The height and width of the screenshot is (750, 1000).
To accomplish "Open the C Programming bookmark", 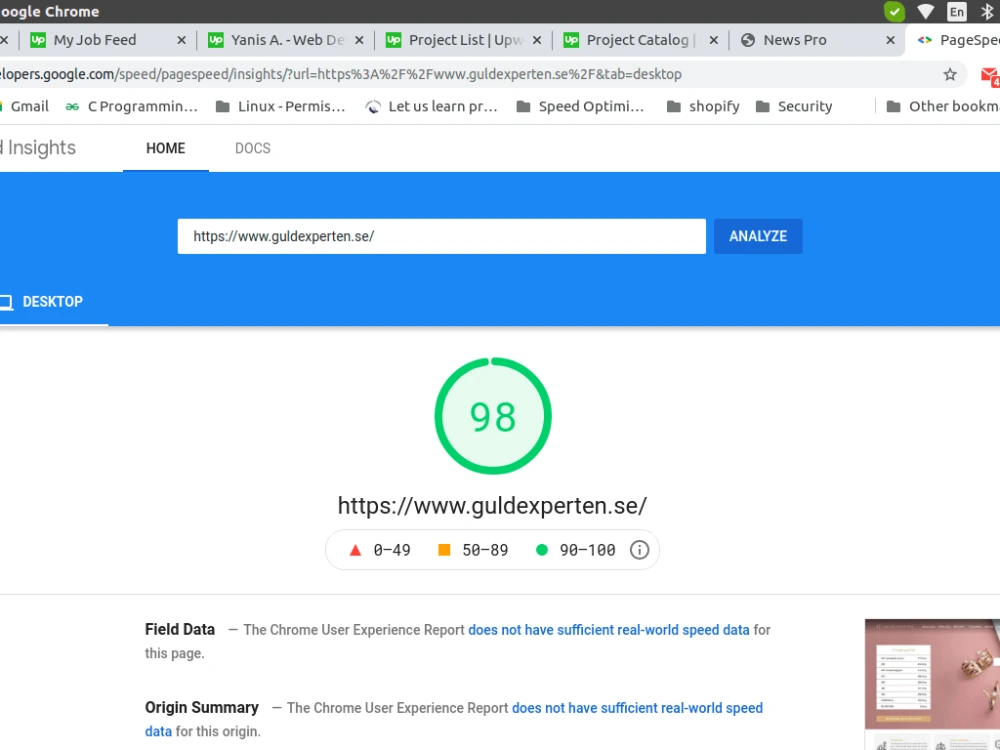I will click(131, 107).
